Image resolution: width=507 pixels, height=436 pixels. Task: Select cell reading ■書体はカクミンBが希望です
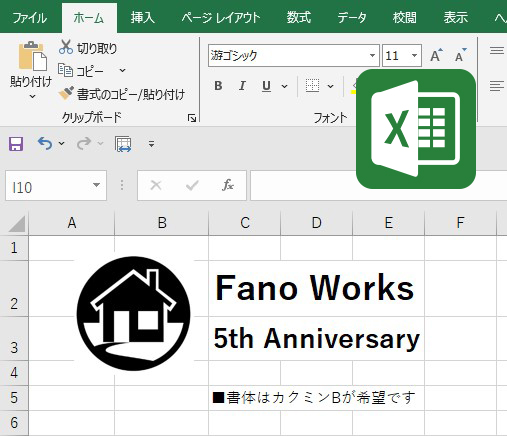[314, 398]
